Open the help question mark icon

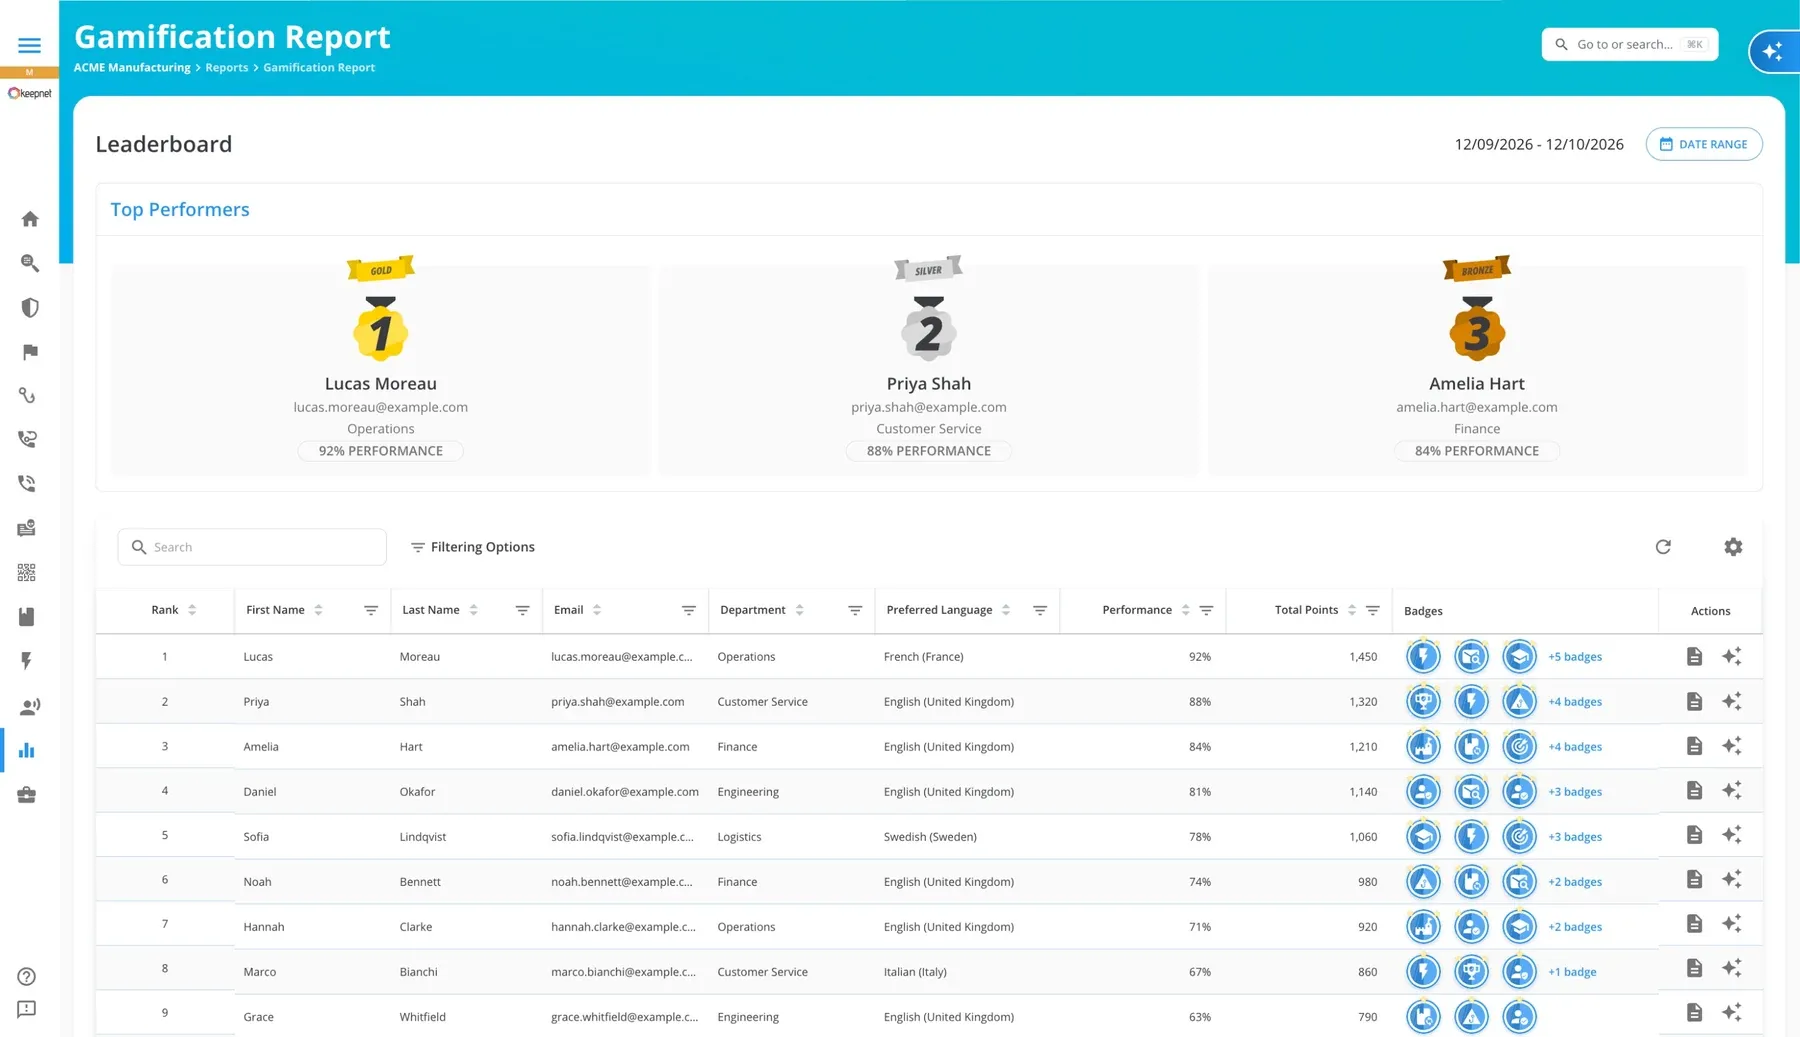point(27,977)
